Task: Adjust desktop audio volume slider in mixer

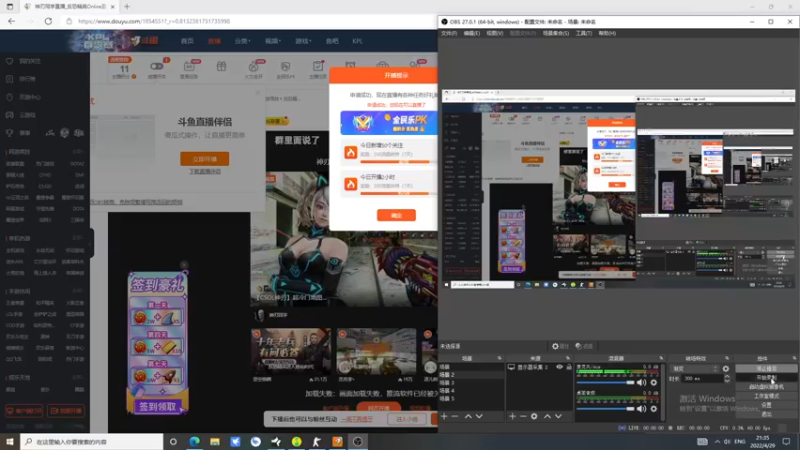Action: click(x=605, y=409)
